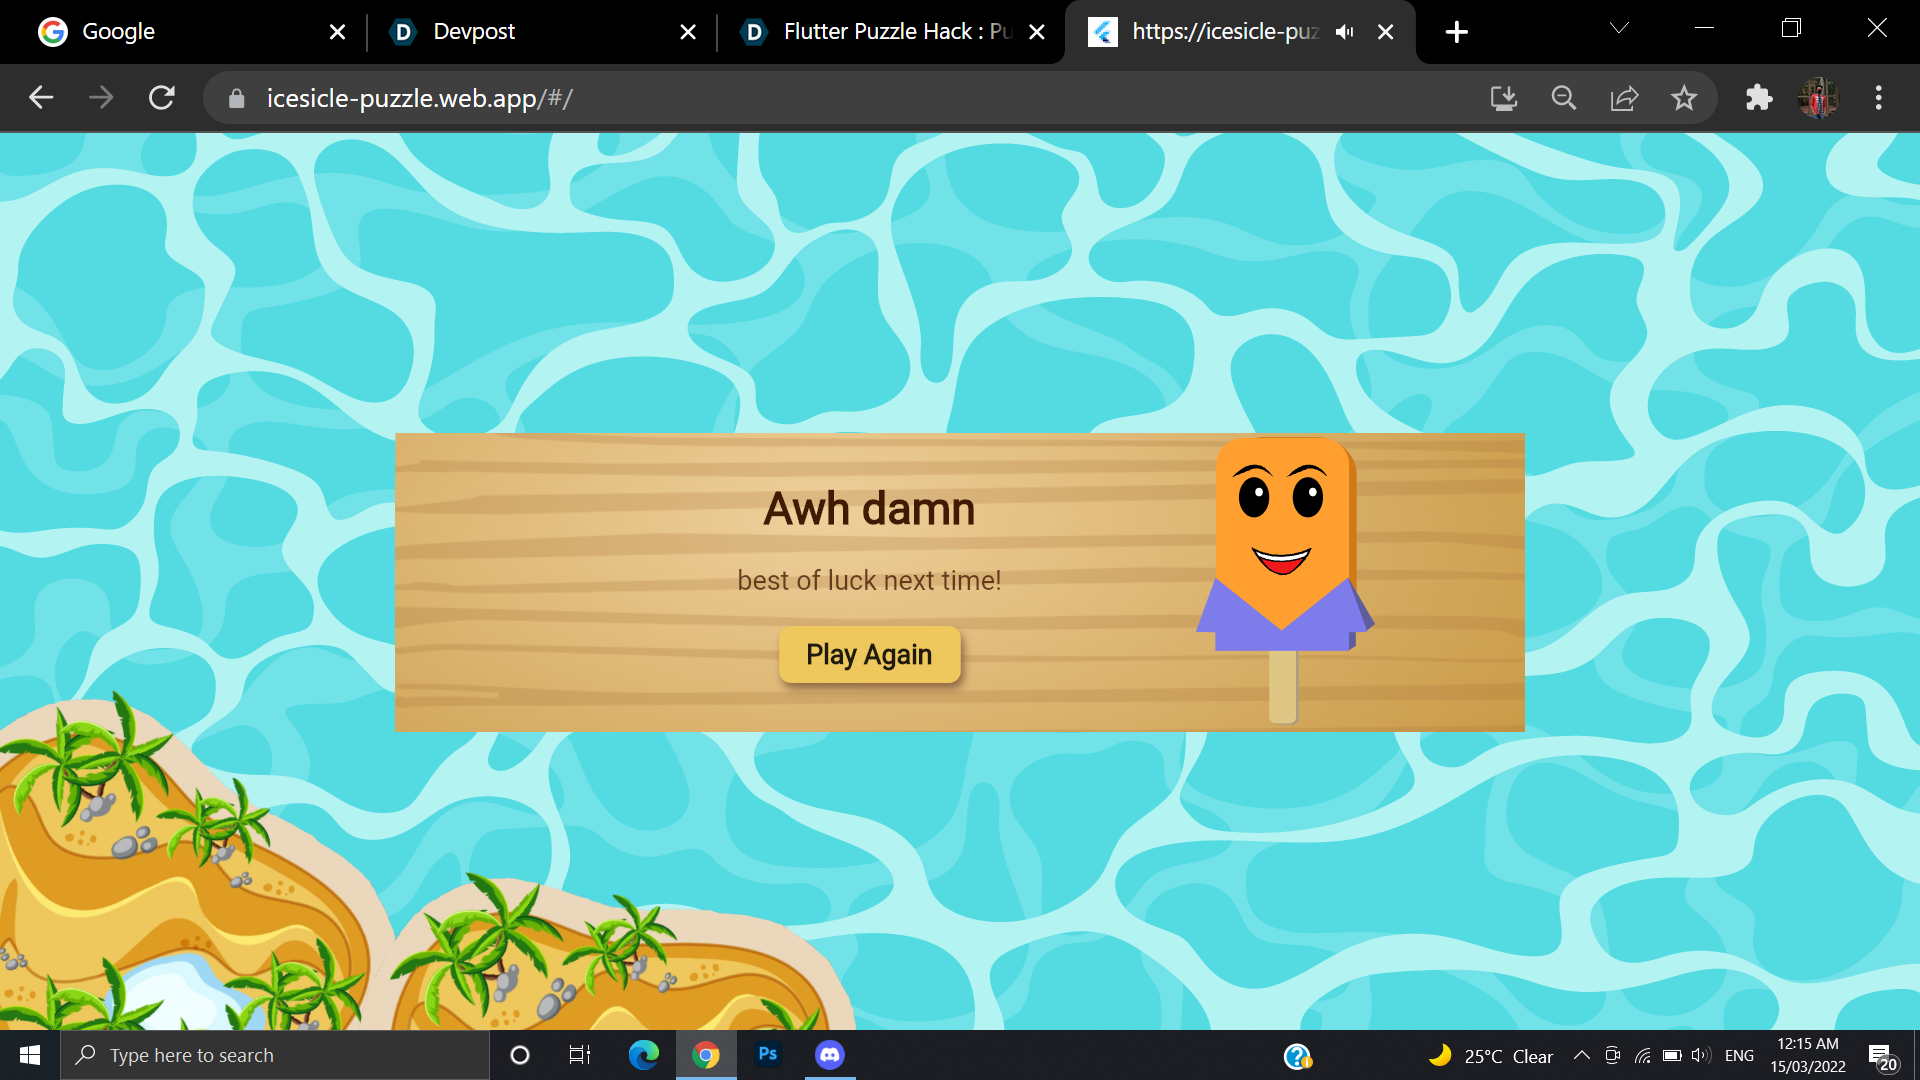Click the install app icon
1920x1080 pixels.
(x=1504, y=98)
